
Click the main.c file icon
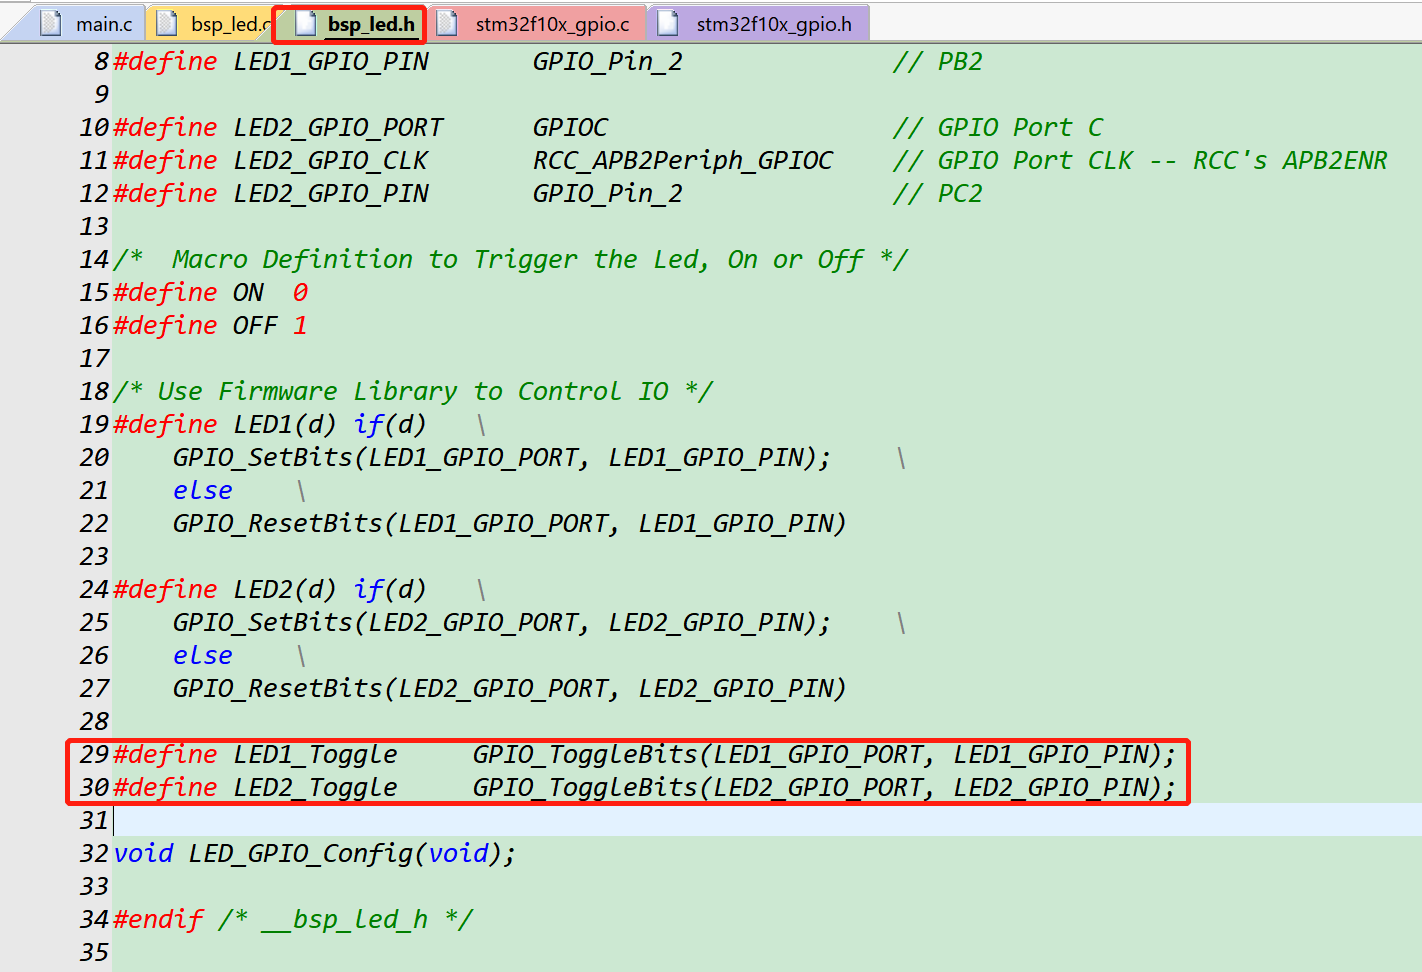click(x=51, y=23)
